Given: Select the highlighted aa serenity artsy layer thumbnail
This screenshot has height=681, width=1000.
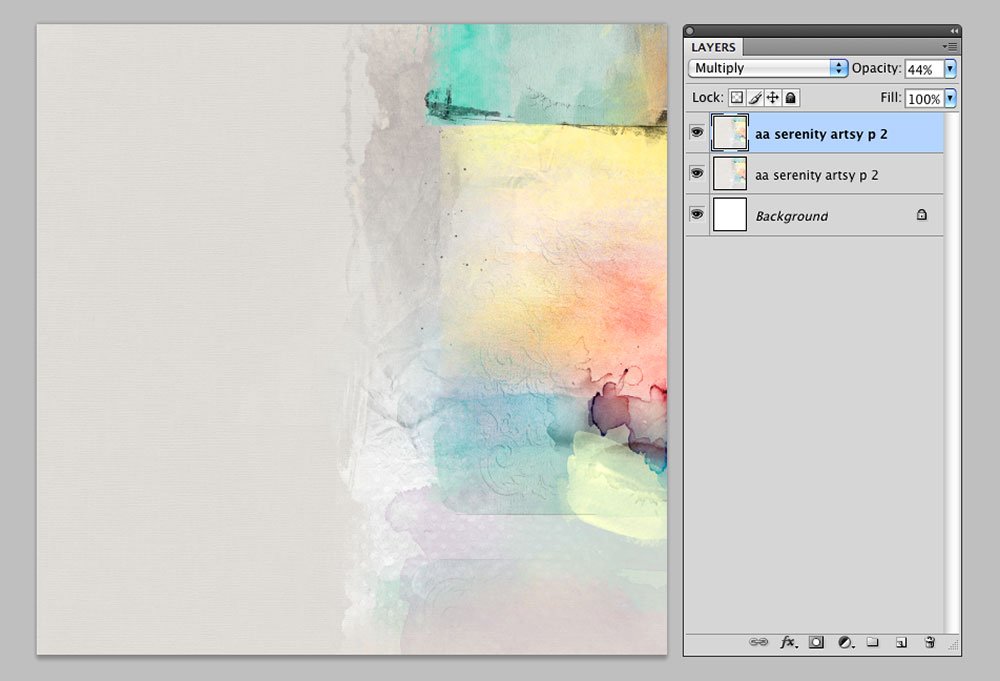Looking at the screenshot, I should click(730, 133).
